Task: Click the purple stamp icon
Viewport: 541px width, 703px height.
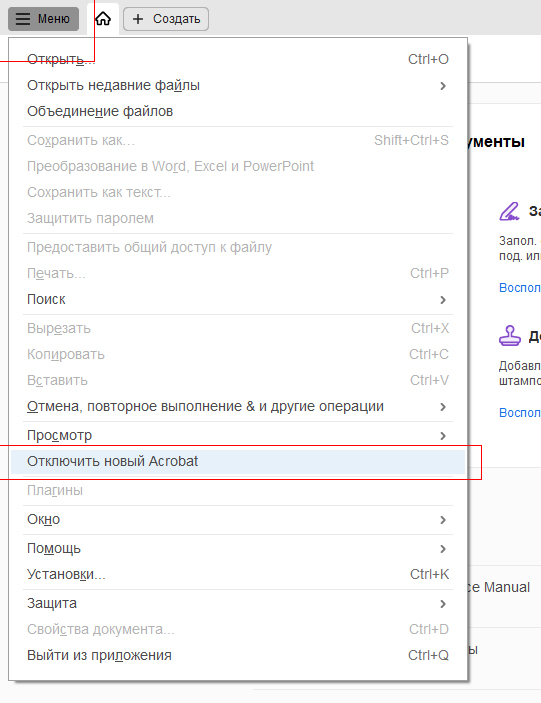Action: [x=510, y=336]
